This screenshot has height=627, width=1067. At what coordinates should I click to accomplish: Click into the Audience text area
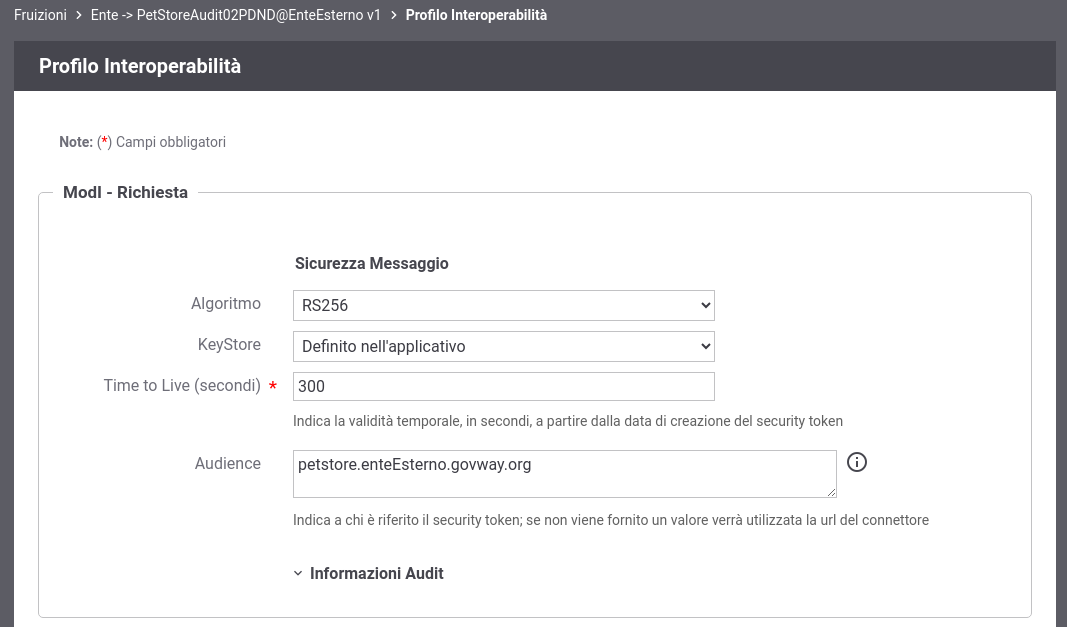click(565, 474)
